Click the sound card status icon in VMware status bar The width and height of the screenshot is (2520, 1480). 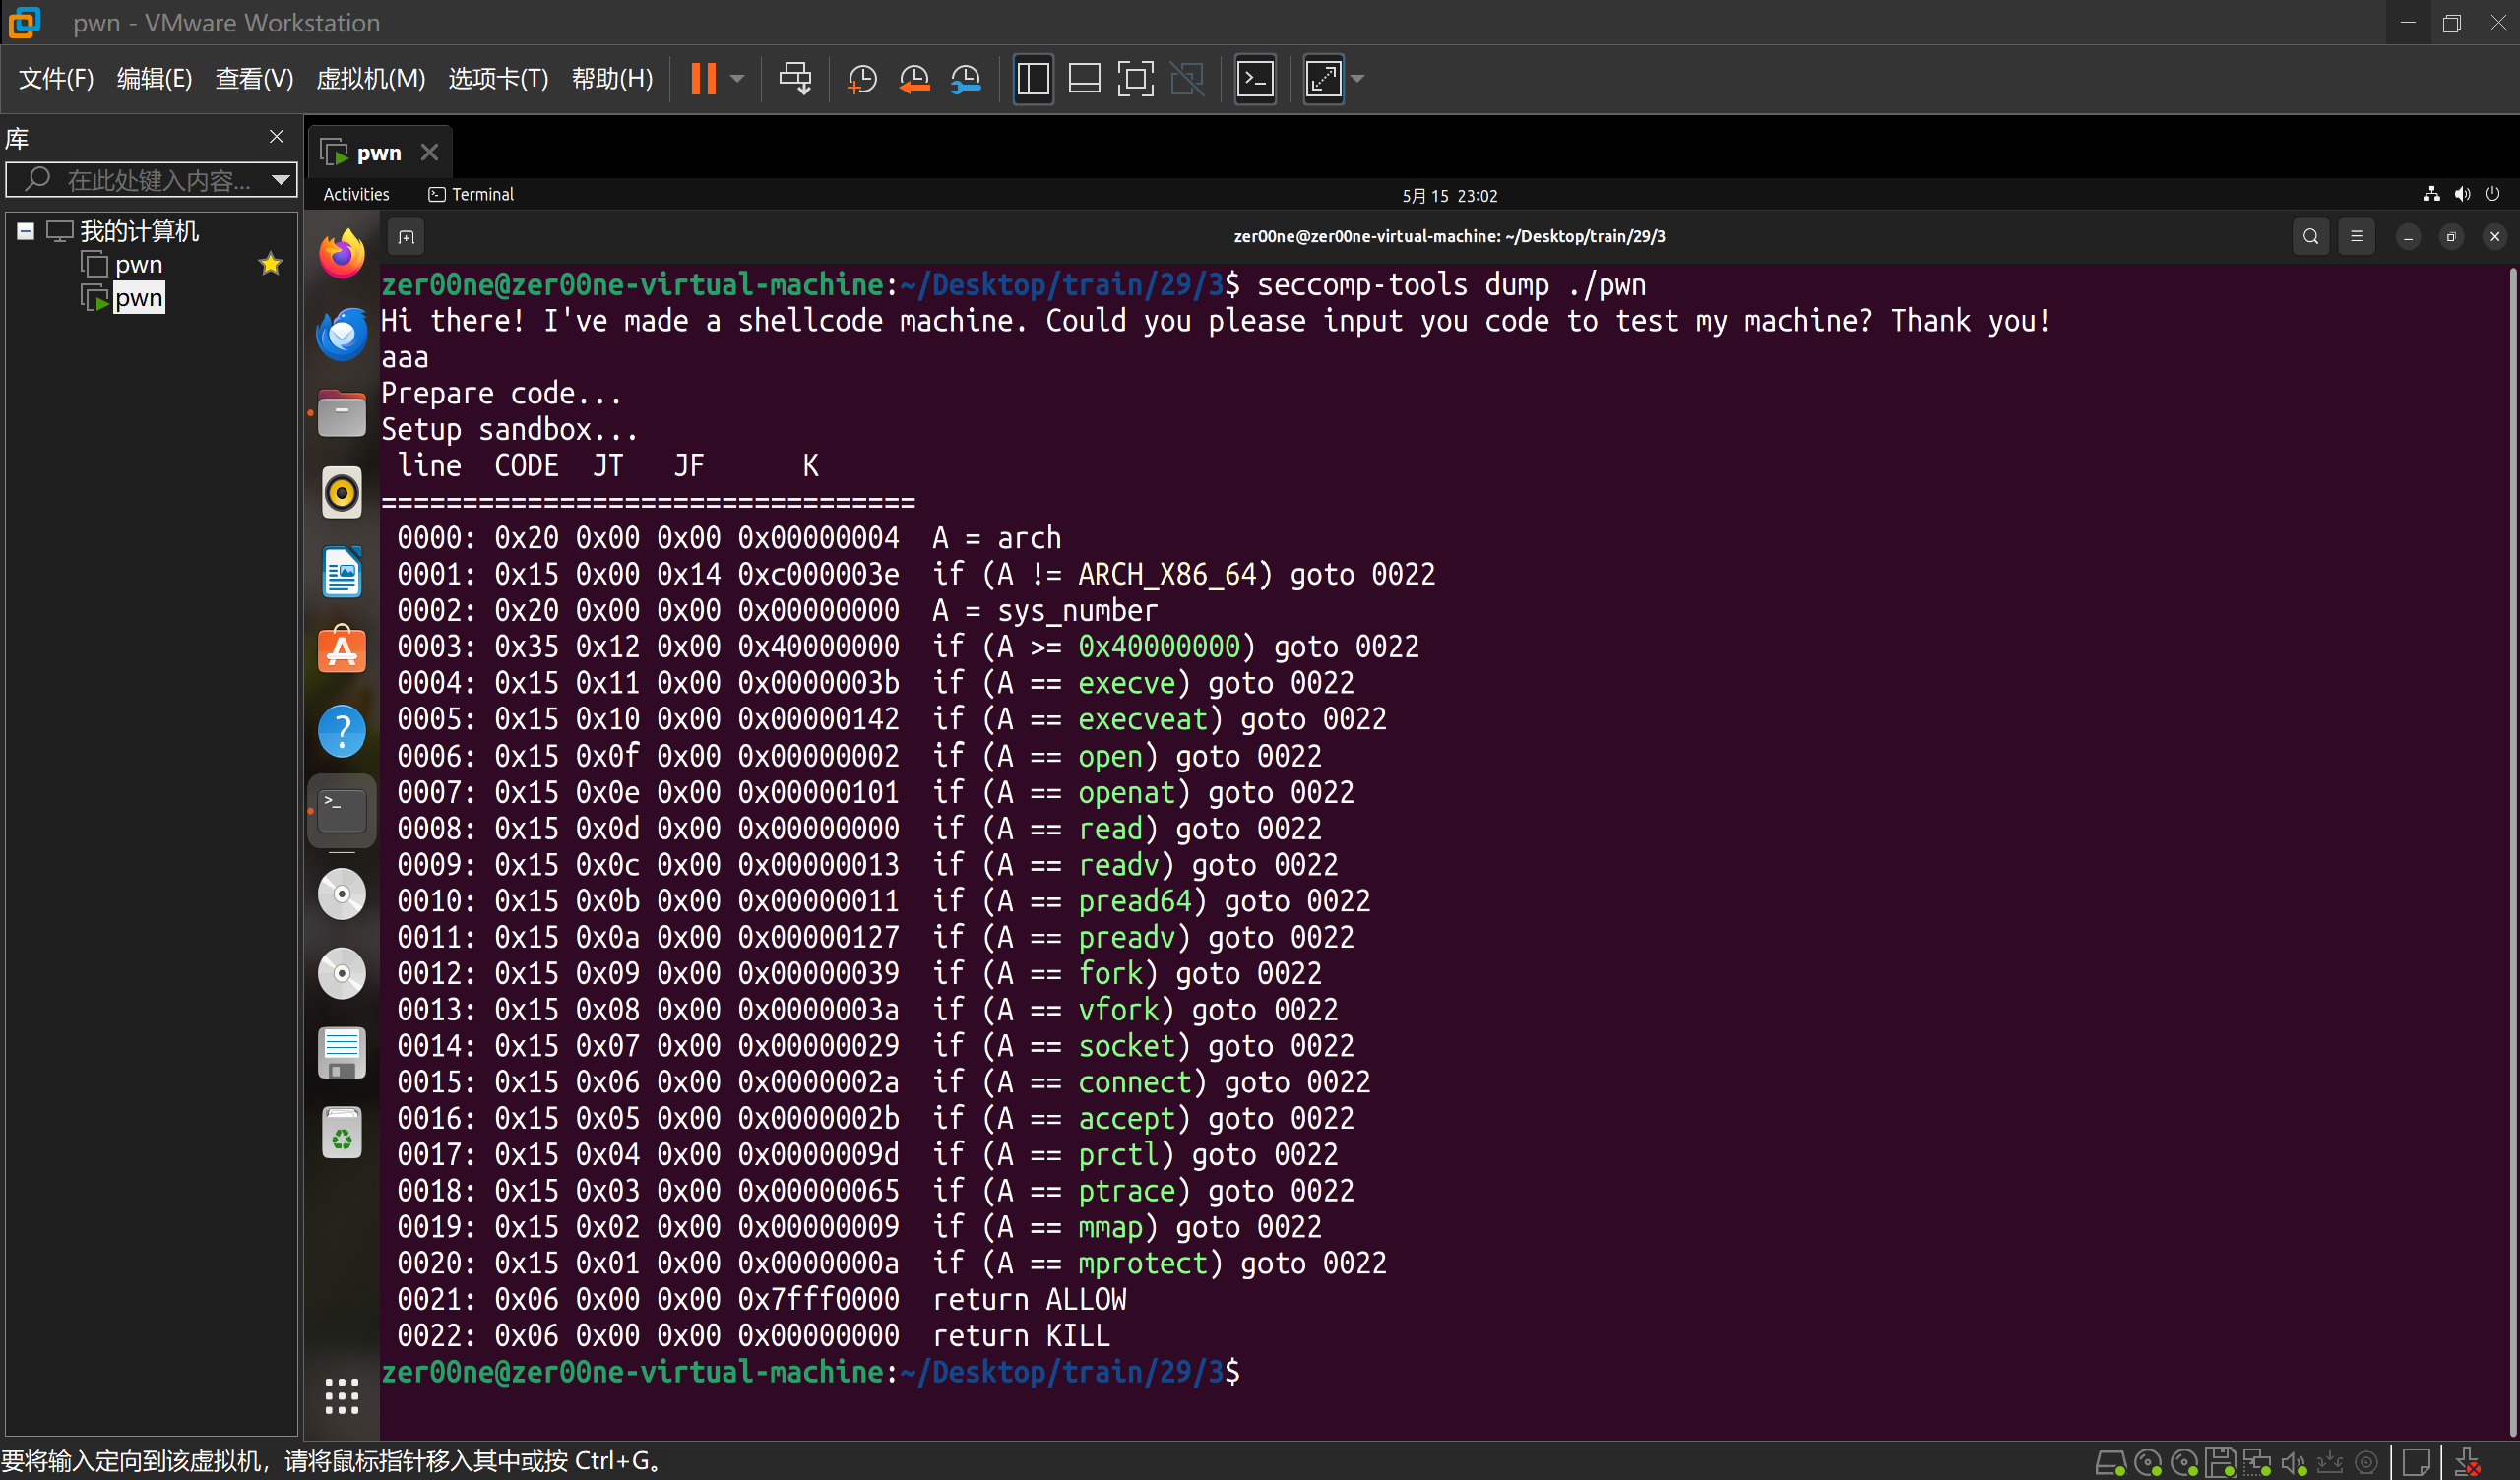pyautogui.click(x=2293, y=1463)
